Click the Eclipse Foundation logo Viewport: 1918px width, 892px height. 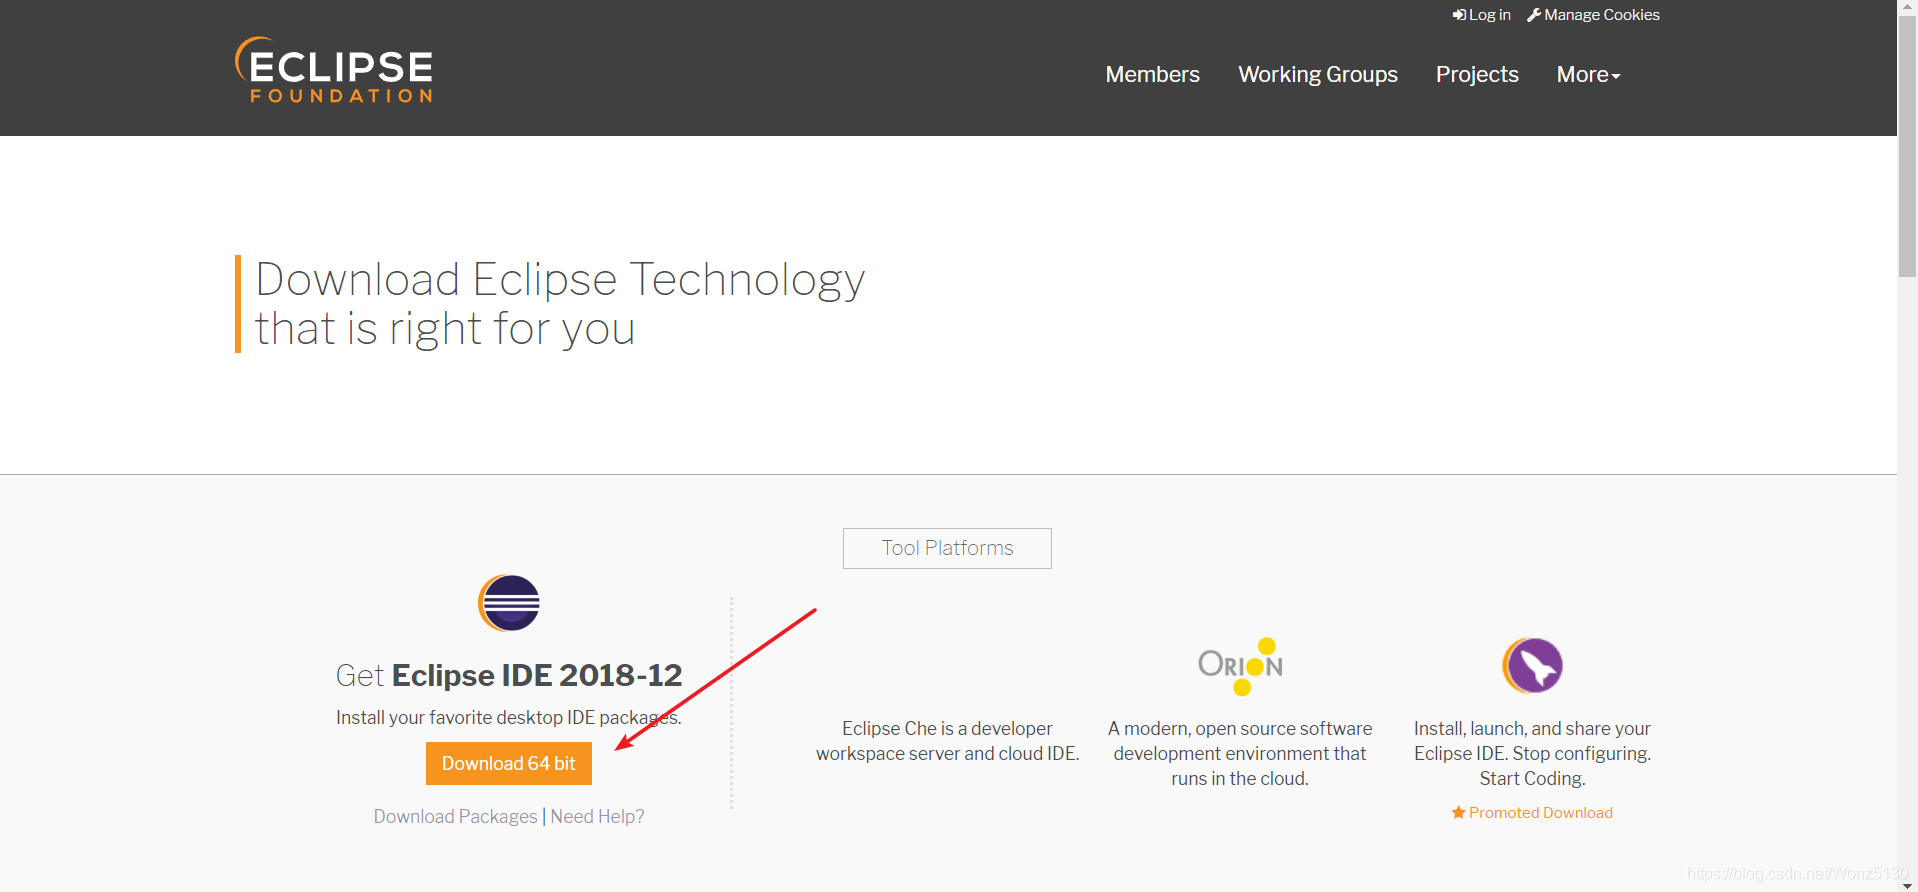point(333,70)
